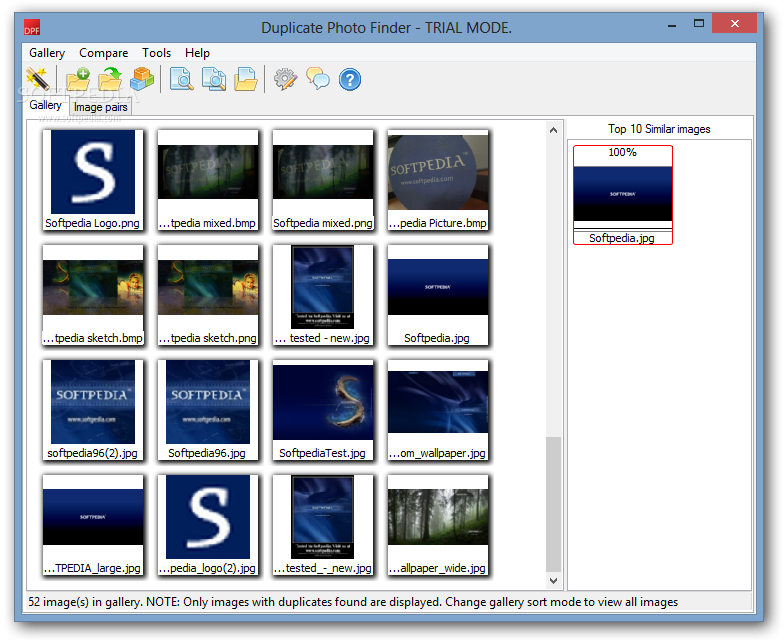
Task: Select the pedia Picture.bmp thumbnail
Action: pyautogui.click(x=438, y=180)
